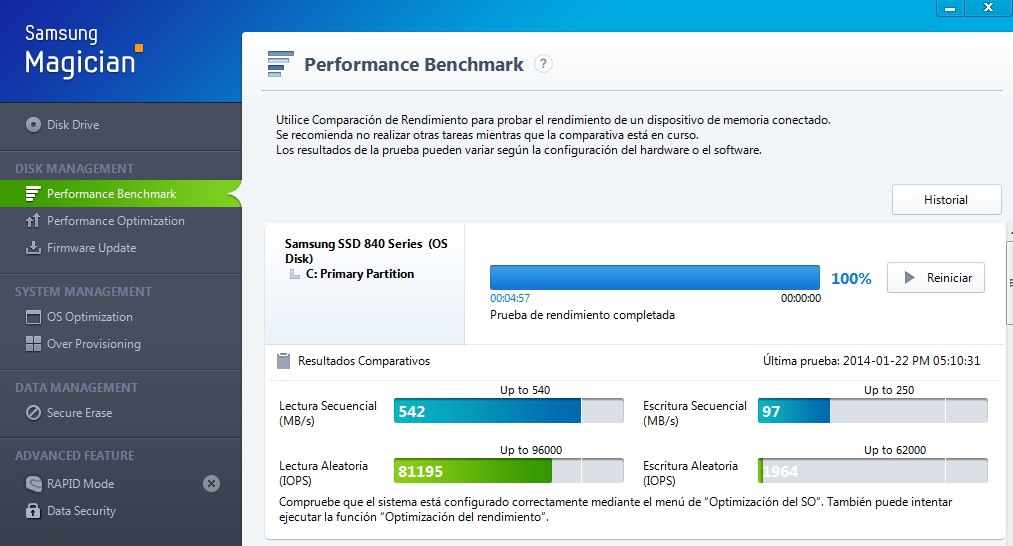Click the RAPID Mode drive icon

point(33,484)
